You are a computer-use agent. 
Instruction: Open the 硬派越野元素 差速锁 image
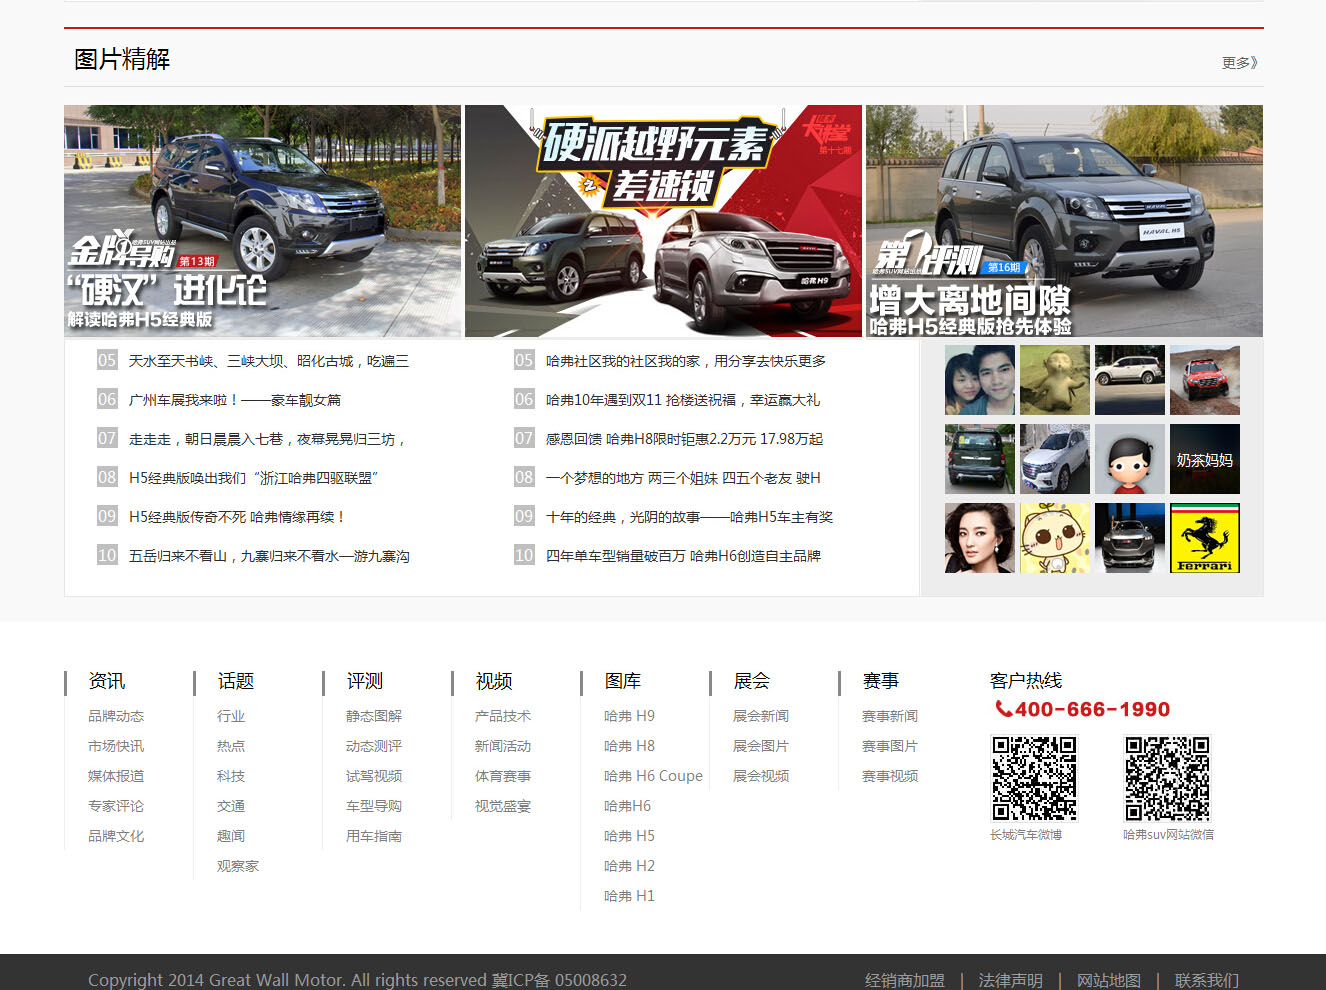click(x=663, y=221)
